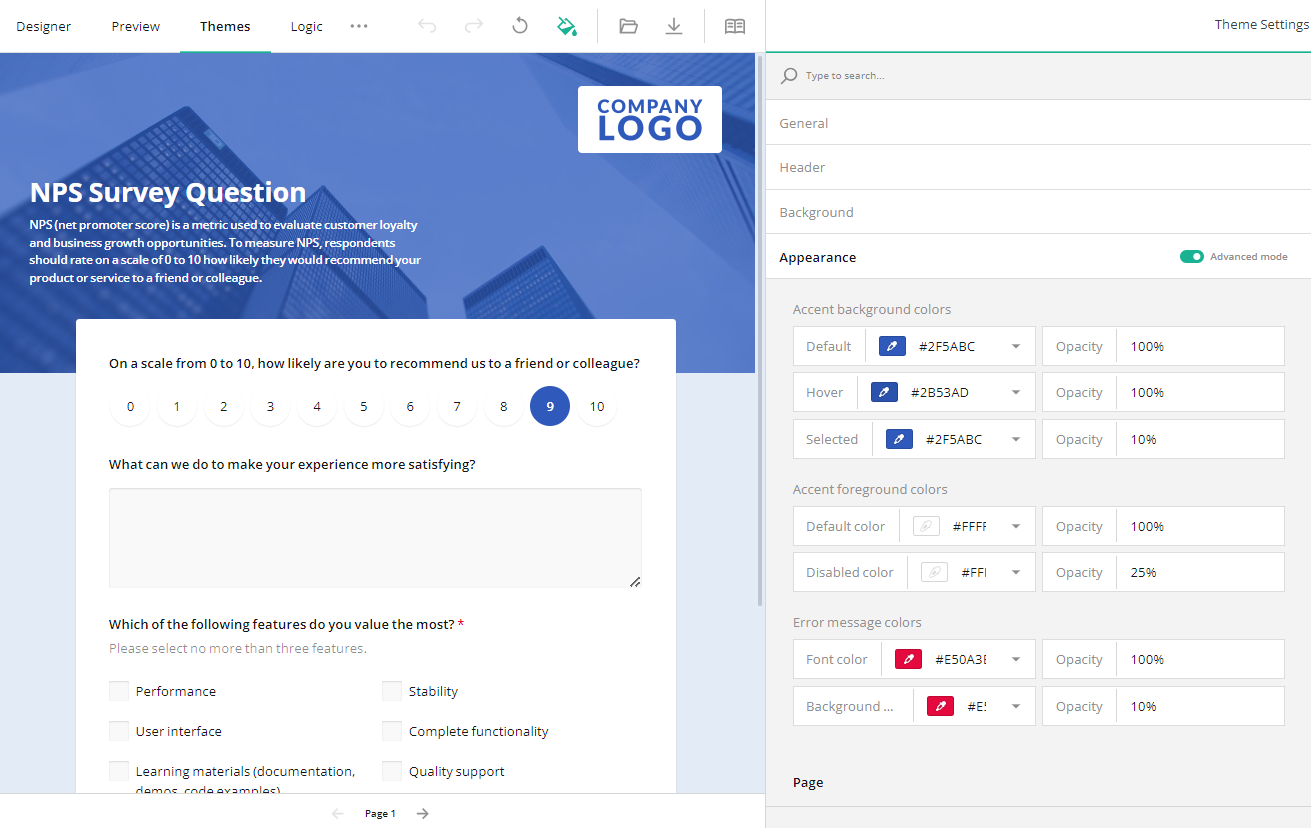Expand the Background settings section
The image size is (1311, 828).
(x=816, y=211)
